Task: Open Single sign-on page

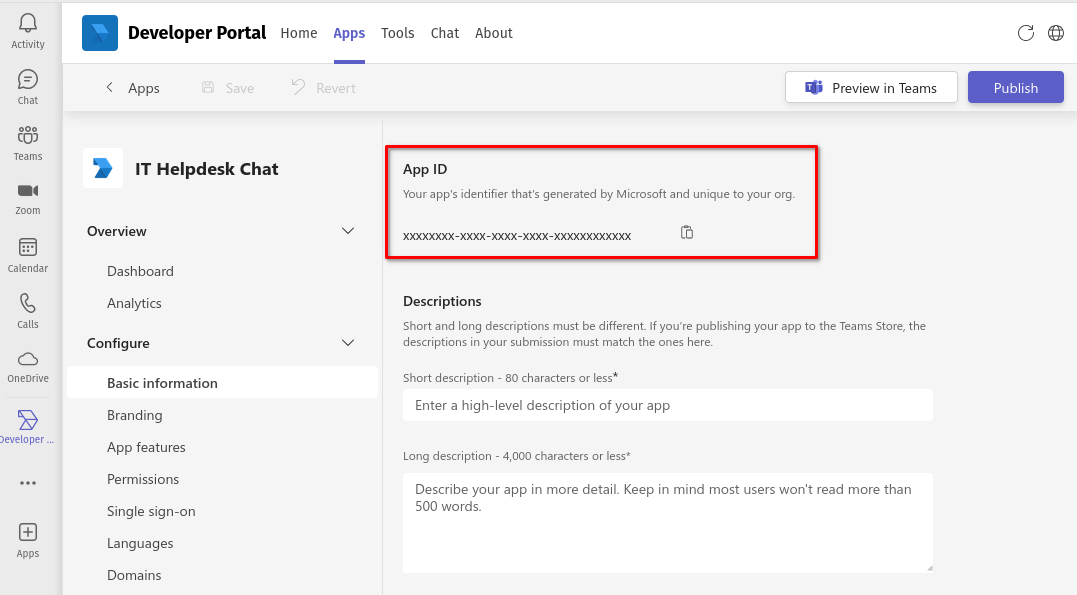Action: coord(151,511)
